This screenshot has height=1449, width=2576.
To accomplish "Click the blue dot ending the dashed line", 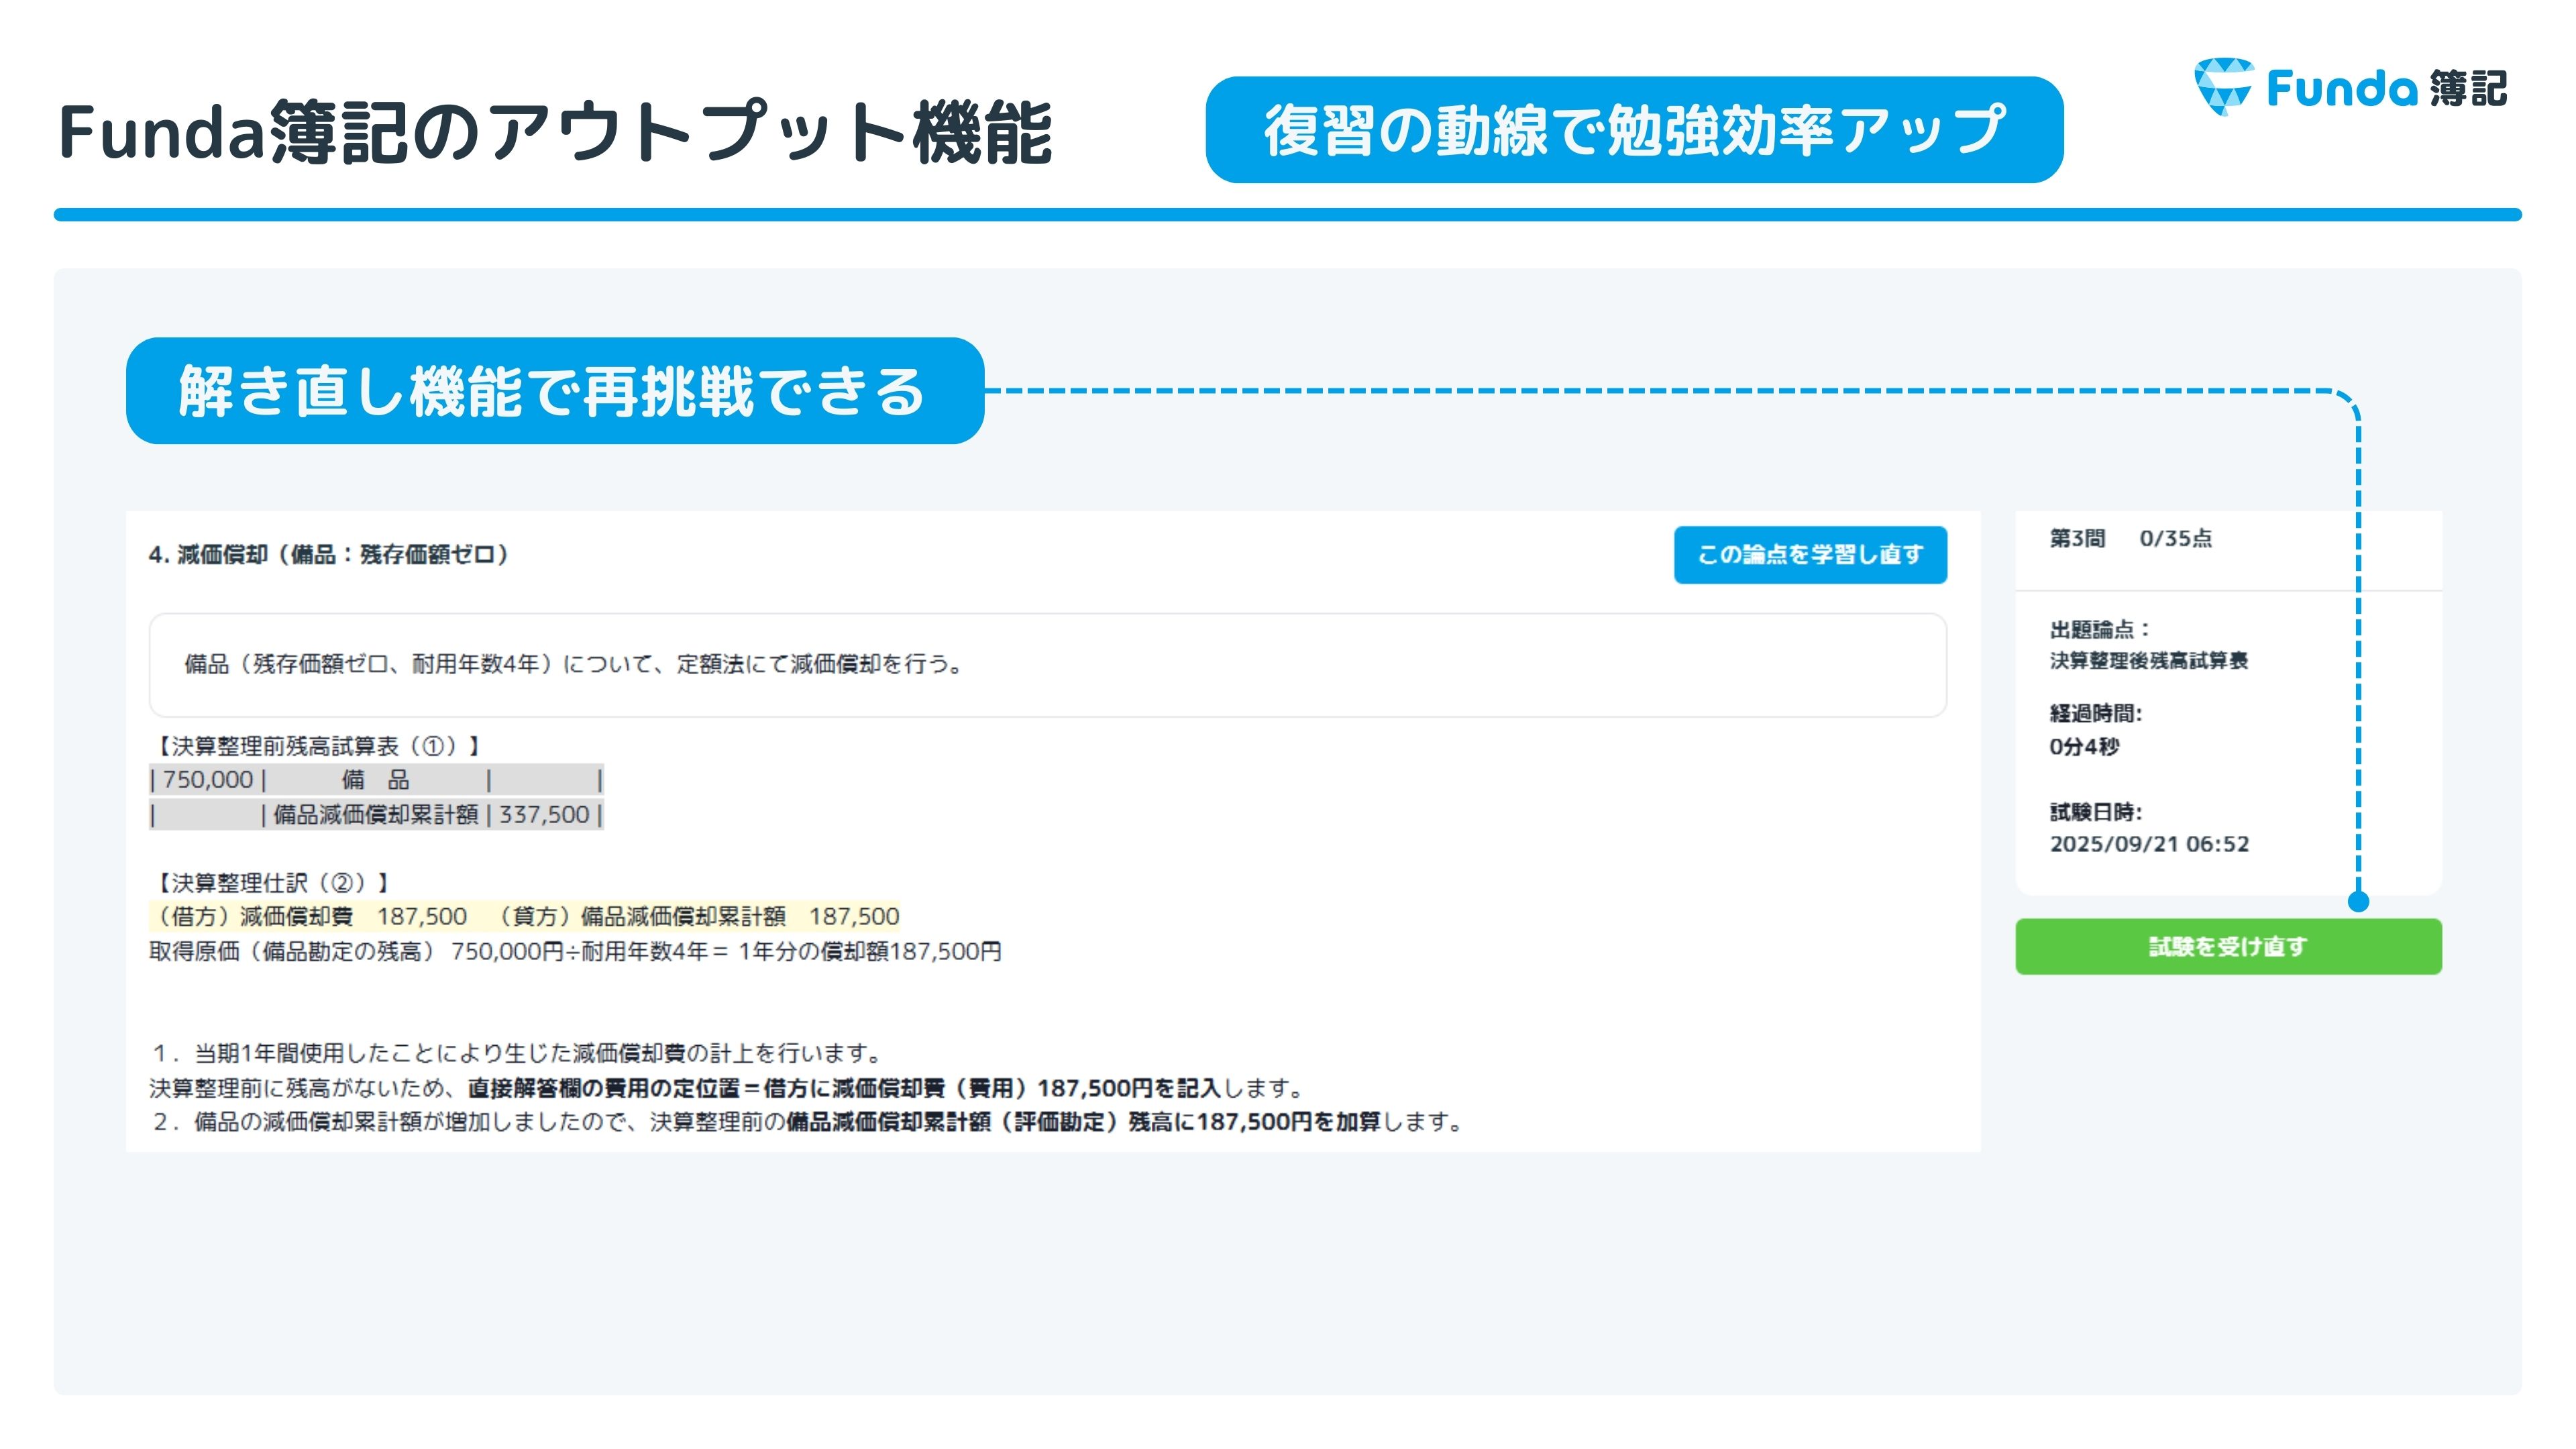I will [x=2358, y=902].
